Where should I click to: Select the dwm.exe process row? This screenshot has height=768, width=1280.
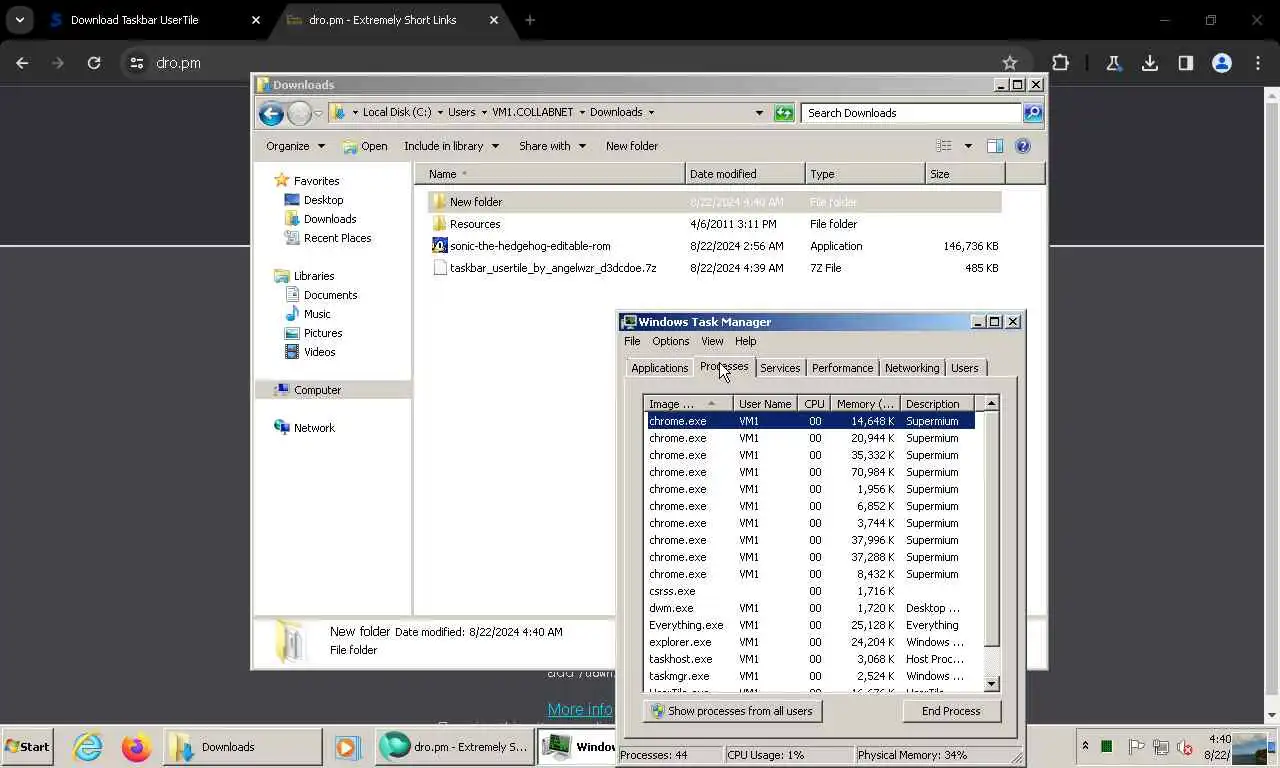[808, 608]
